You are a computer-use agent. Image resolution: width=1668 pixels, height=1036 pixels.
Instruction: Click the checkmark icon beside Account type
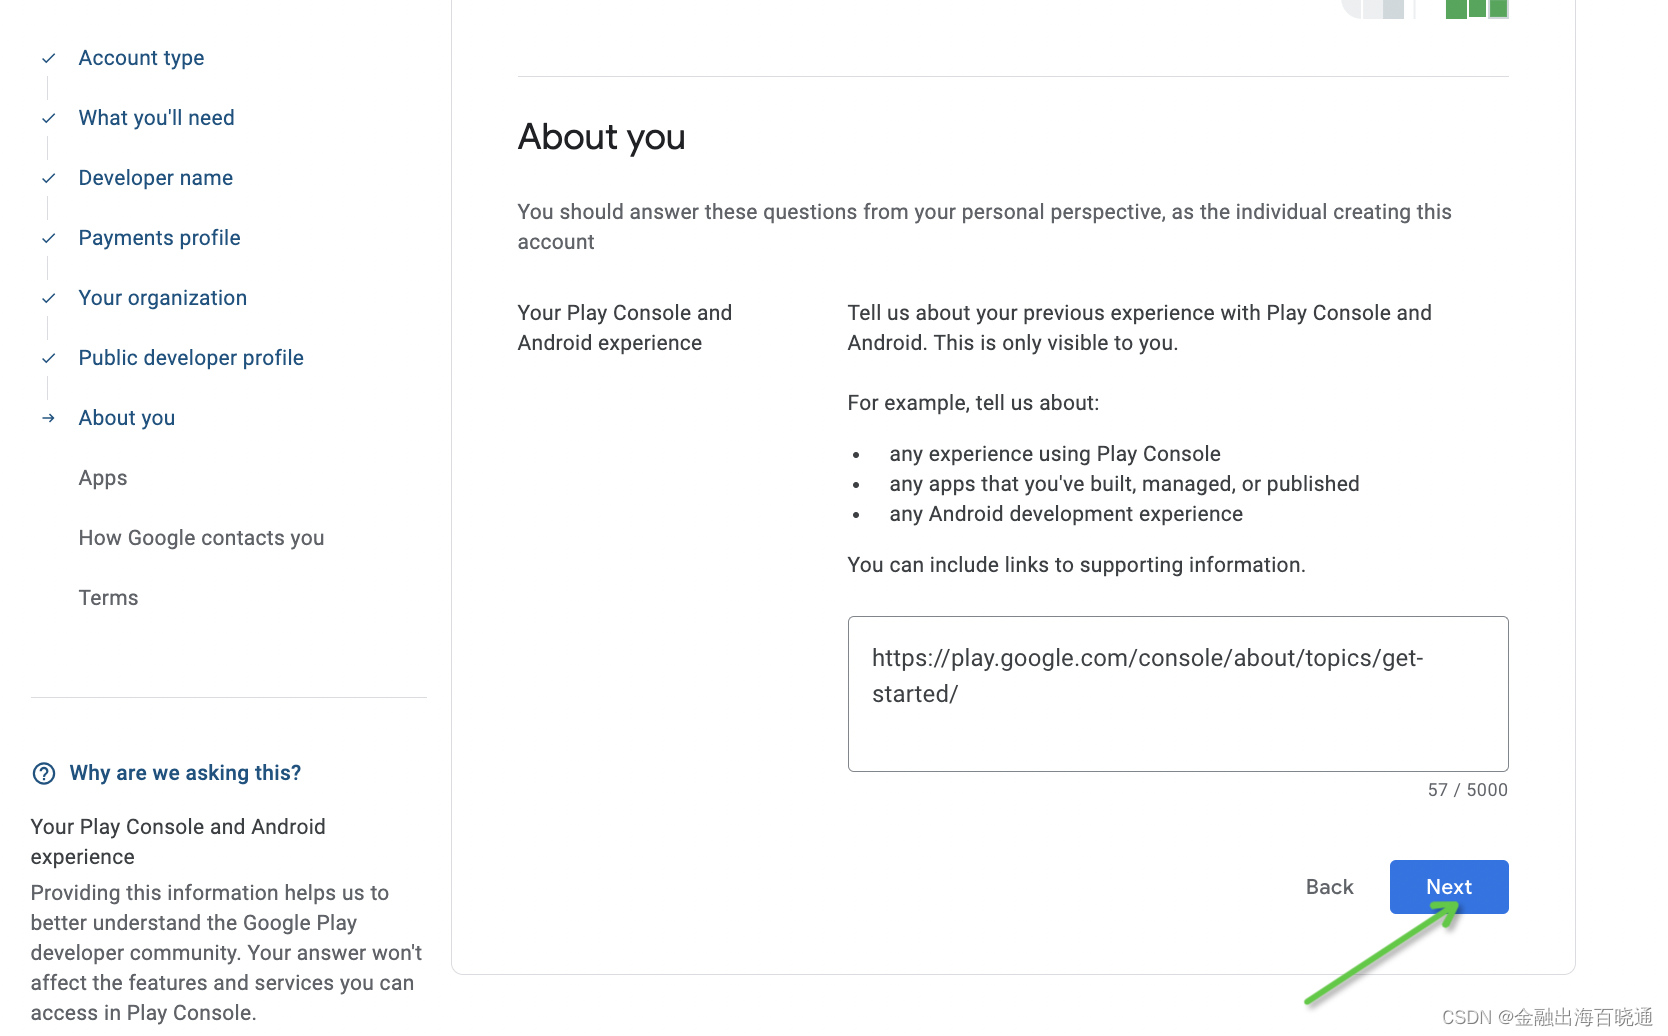point(48,58)
